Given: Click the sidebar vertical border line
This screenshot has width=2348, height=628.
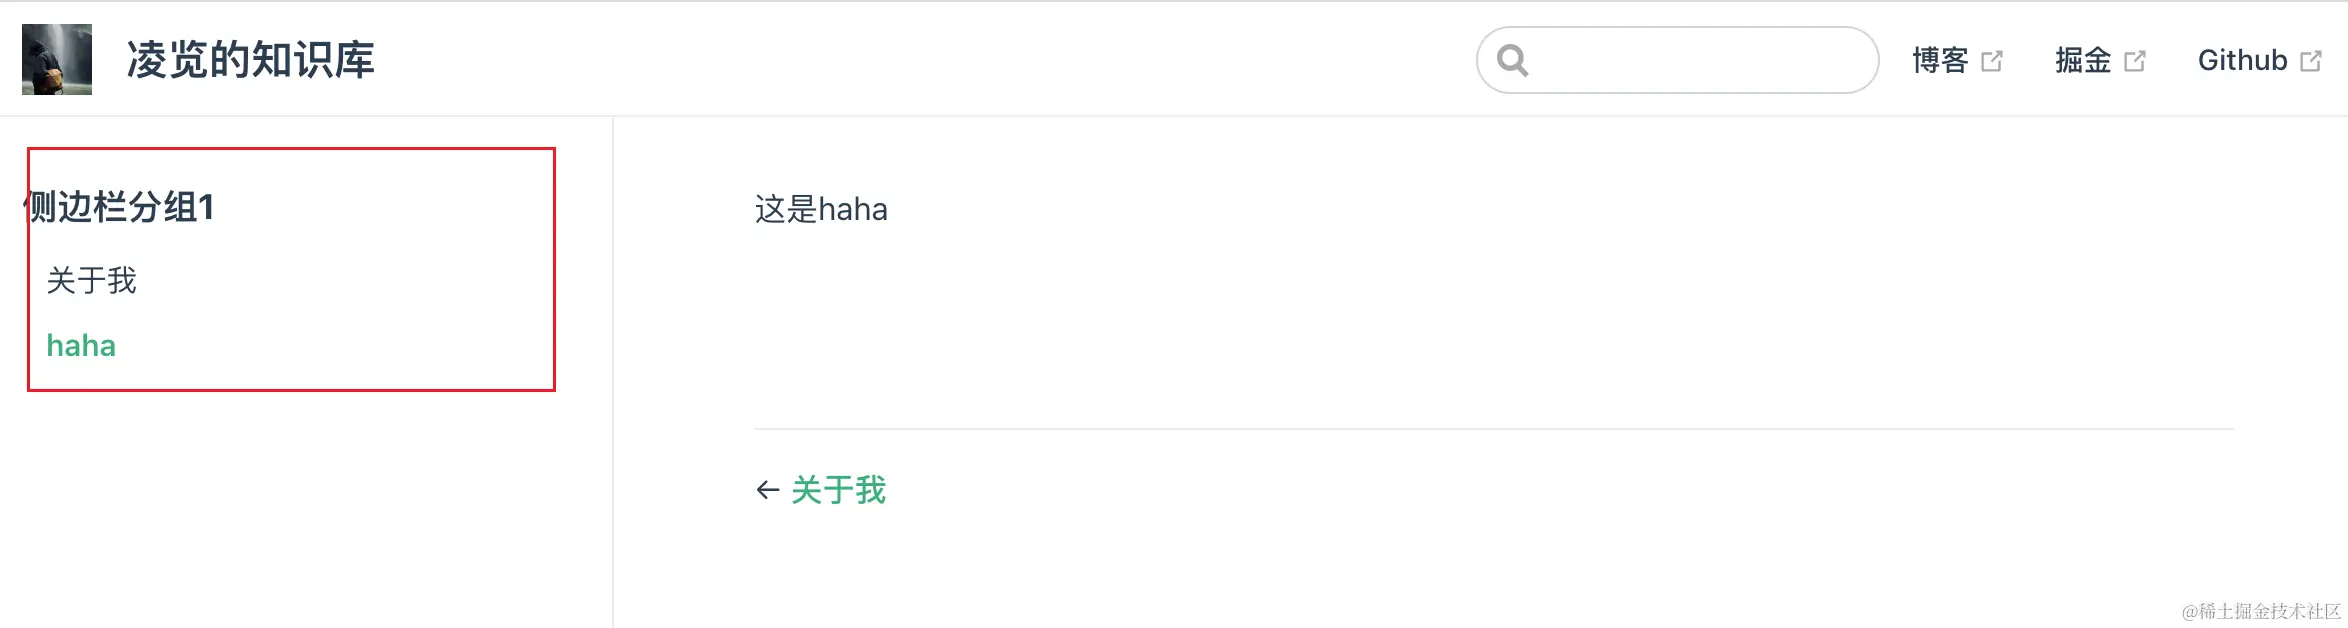Looking at the screenshot, I should click(613, 372).
